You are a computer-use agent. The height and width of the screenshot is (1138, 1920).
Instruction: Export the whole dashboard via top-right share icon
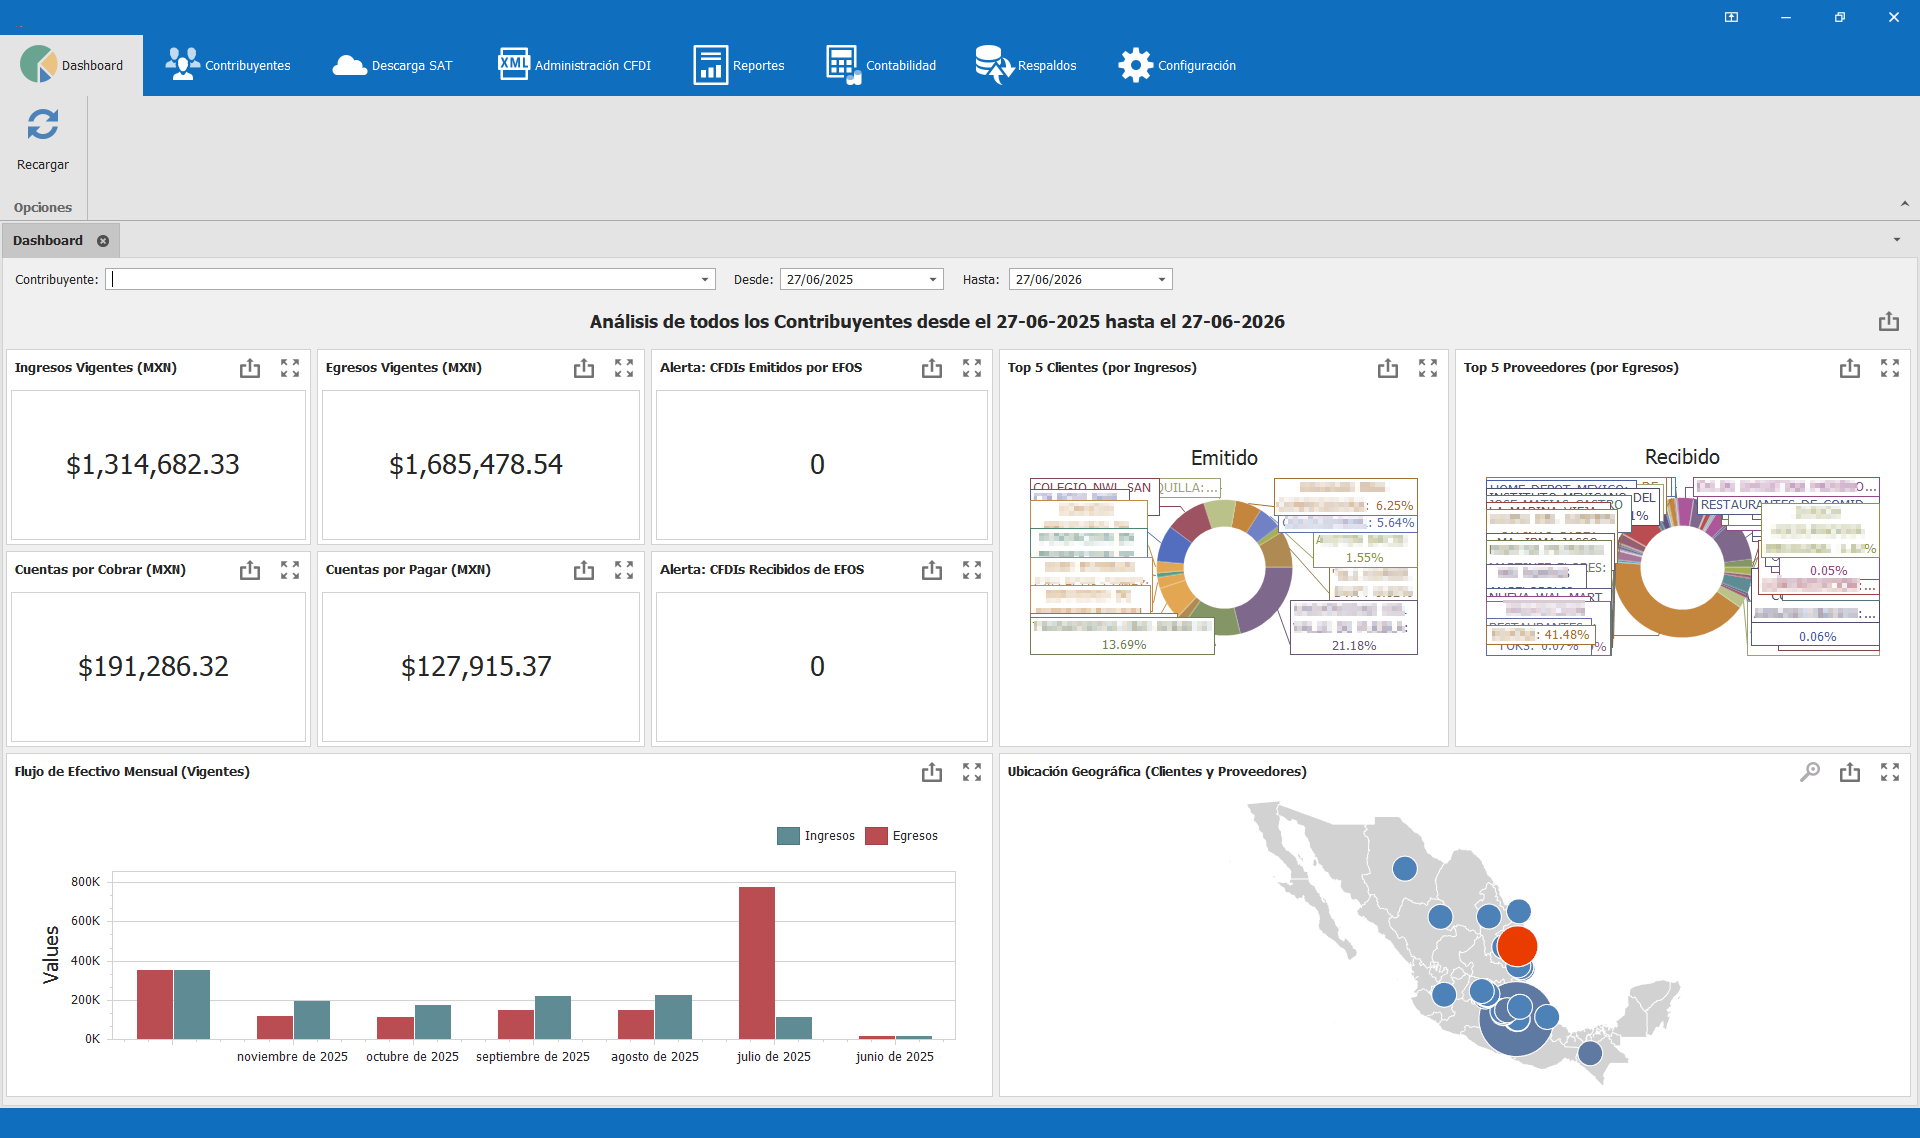click(1889, 321)
